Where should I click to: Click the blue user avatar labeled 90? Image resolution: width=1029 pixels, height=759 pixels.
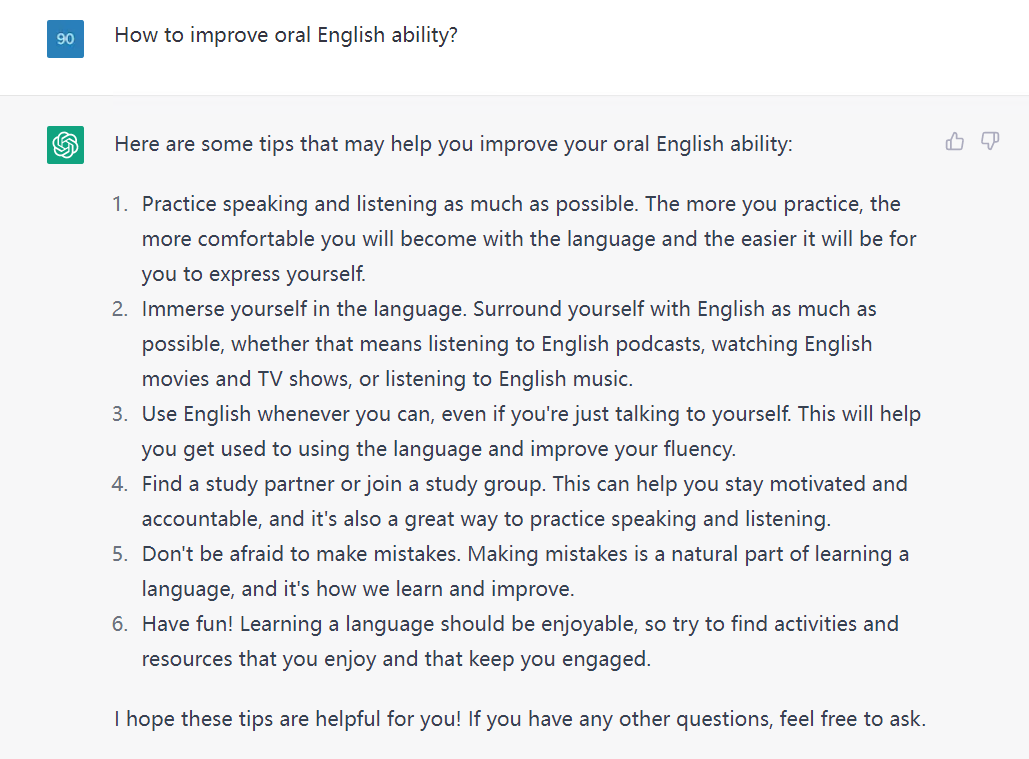click(66, 39)
